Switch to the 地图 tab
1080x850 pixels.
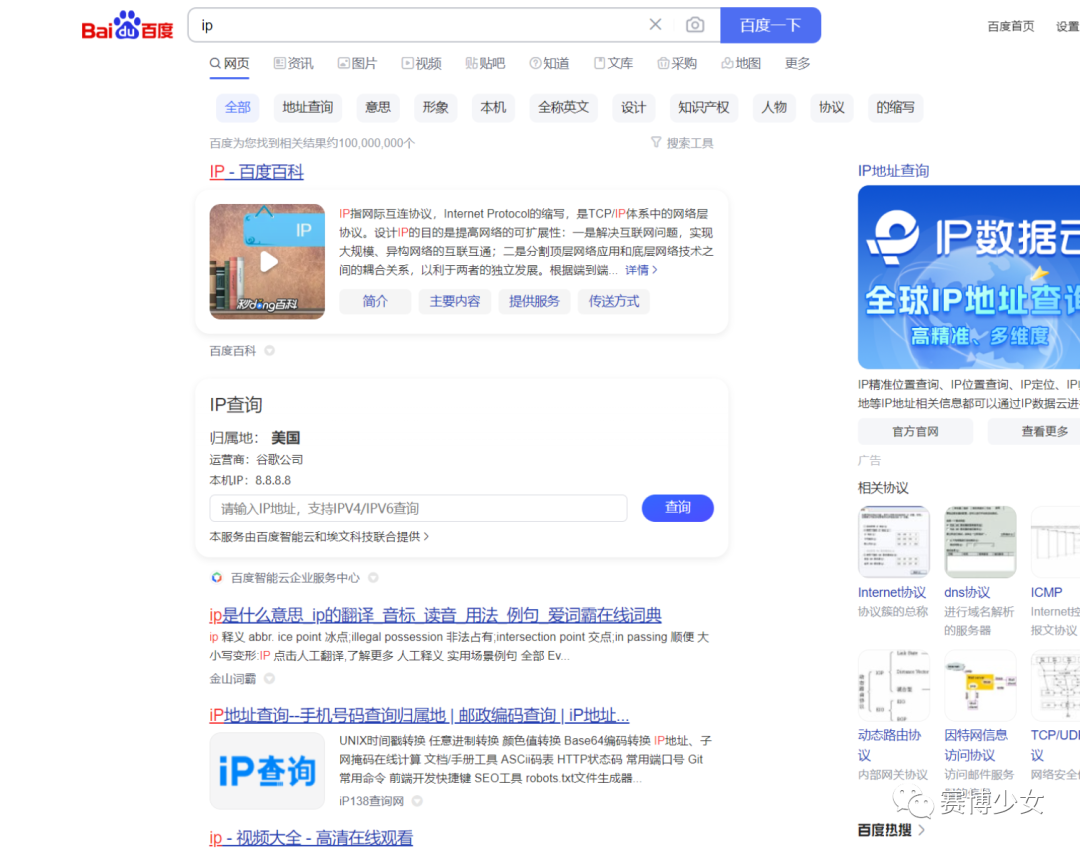tap(741, 63)
